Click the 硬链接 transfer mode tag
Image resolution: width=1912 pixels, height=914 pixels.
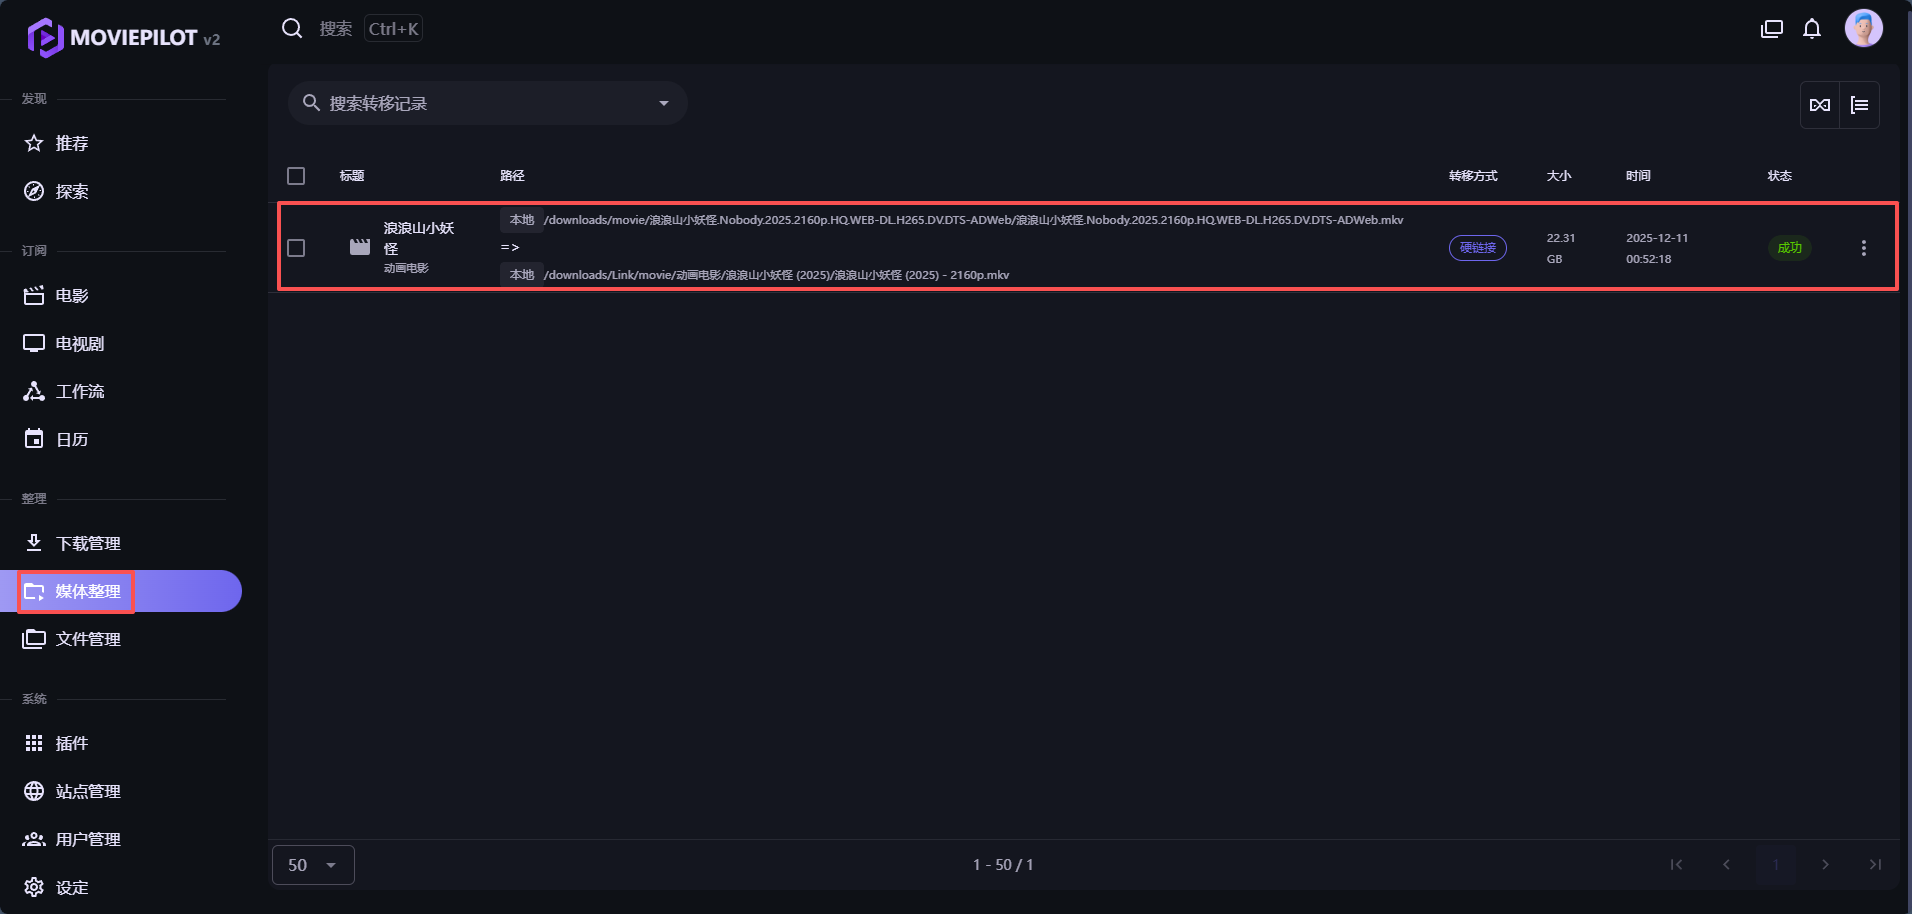tap(1477, 248)
